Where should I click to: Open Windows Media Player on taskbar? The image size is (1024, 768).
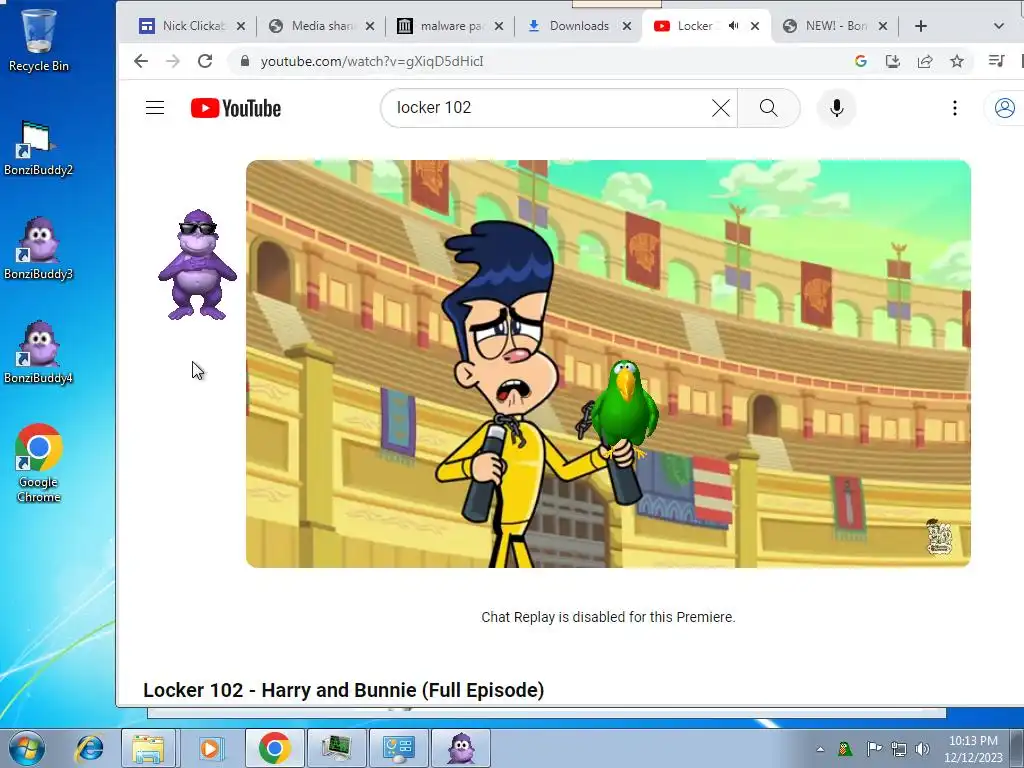point(210,748)
